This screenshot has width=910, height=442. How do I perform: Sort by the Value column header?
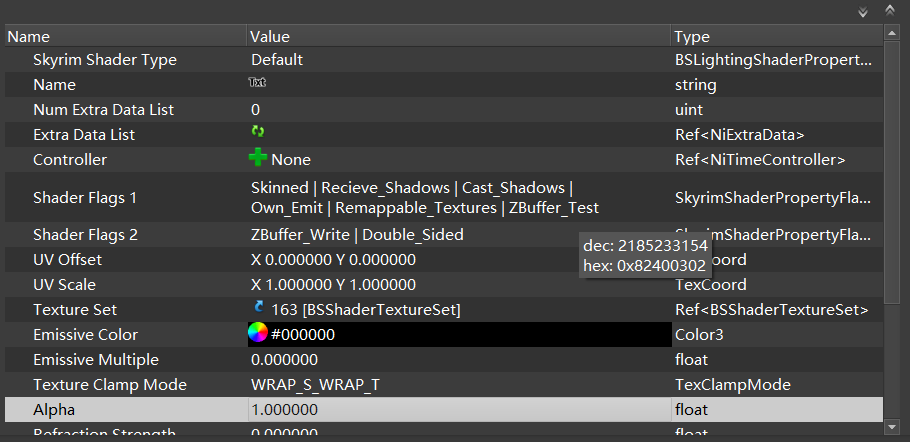pos(459,37)
